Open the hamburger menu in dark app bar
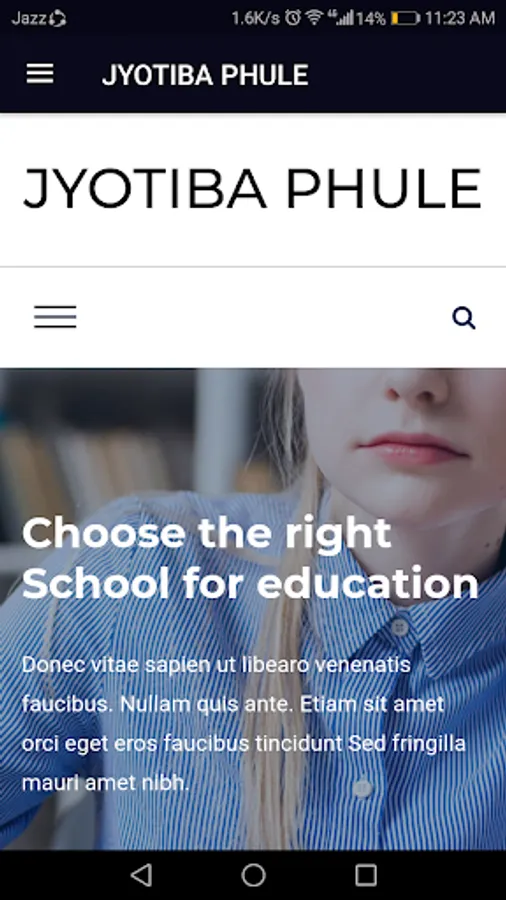506x900 pixels. pos(40,74)
